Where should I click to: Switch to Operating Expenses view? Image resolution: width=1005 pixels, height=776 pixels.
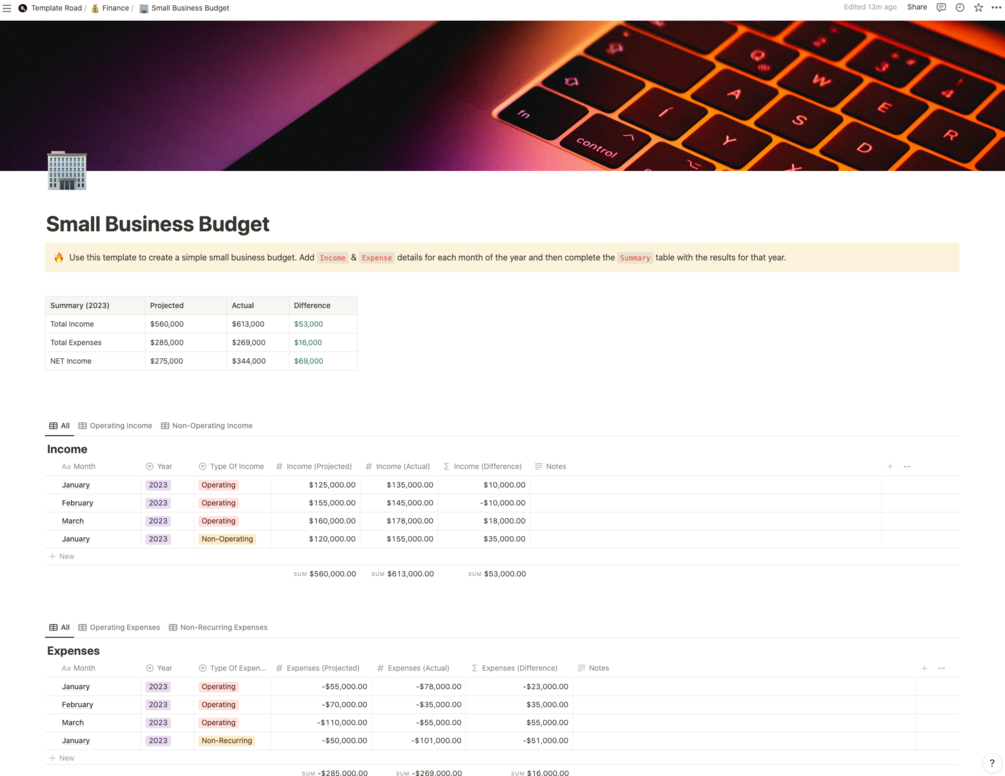point(119,627)
